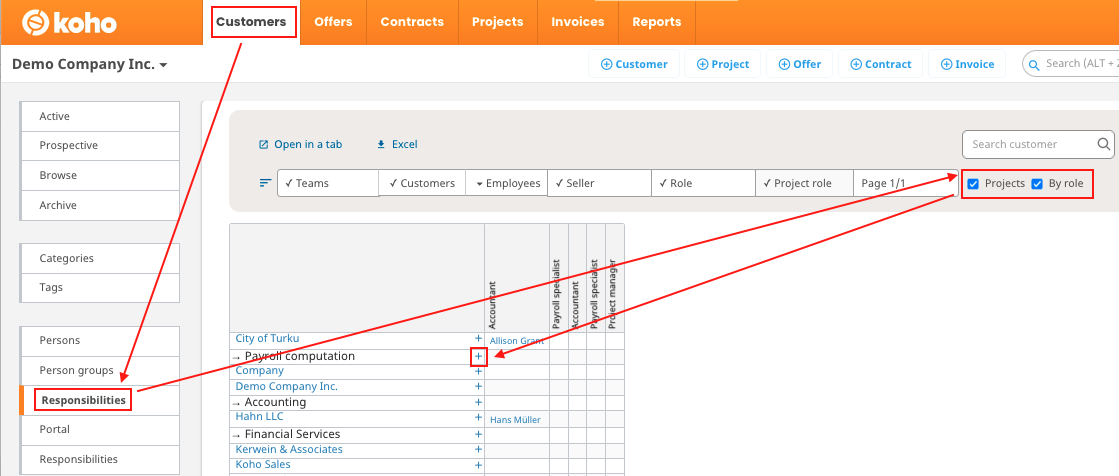
Task: Switch to the Customers tab
Action: click(251, 22)
